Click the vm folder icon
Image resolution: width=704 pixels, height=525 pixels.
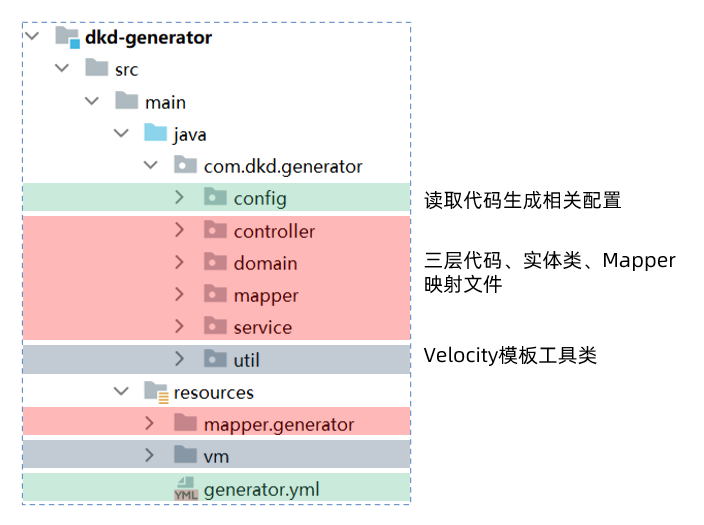(x=185, y=456)
